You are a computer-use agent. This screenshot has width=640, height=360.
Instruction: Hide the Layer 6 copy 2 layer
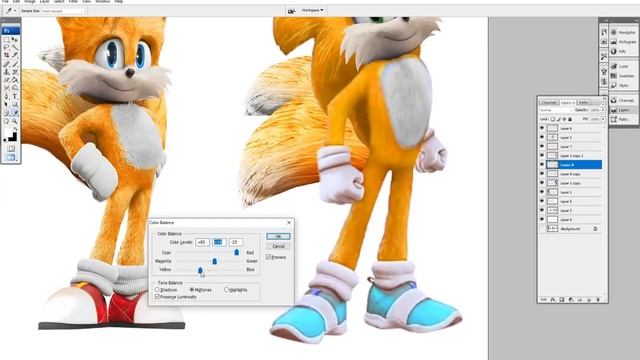(x=542, y=156)
